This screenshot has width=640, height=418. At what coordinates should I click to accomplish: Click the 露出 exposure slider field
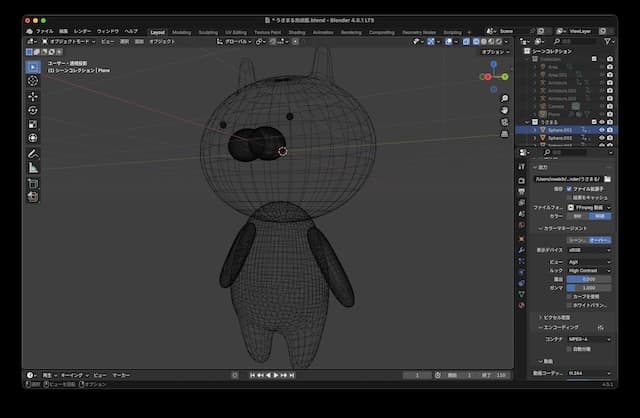(x=589, y=279)
